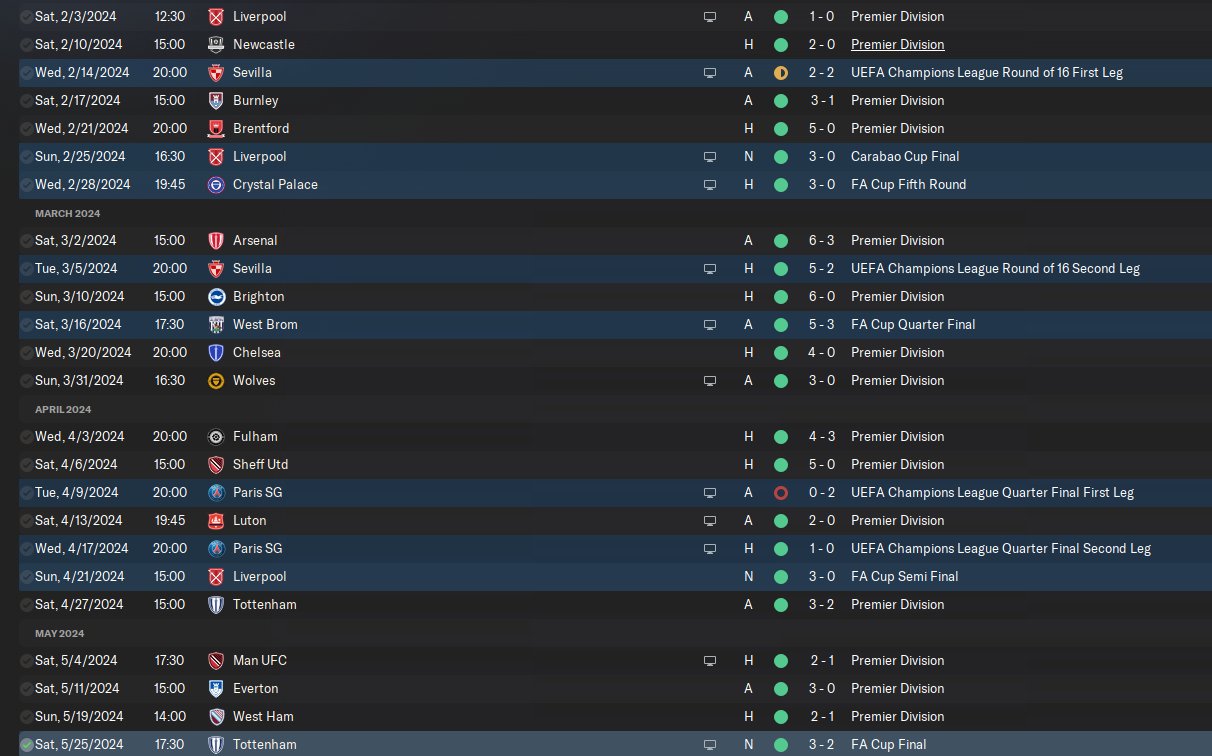This screenshot has height=756, width=1212.
Task: Click the TV broadcast icon for Carabao Cup Final
Action: (x=710, y=157)
